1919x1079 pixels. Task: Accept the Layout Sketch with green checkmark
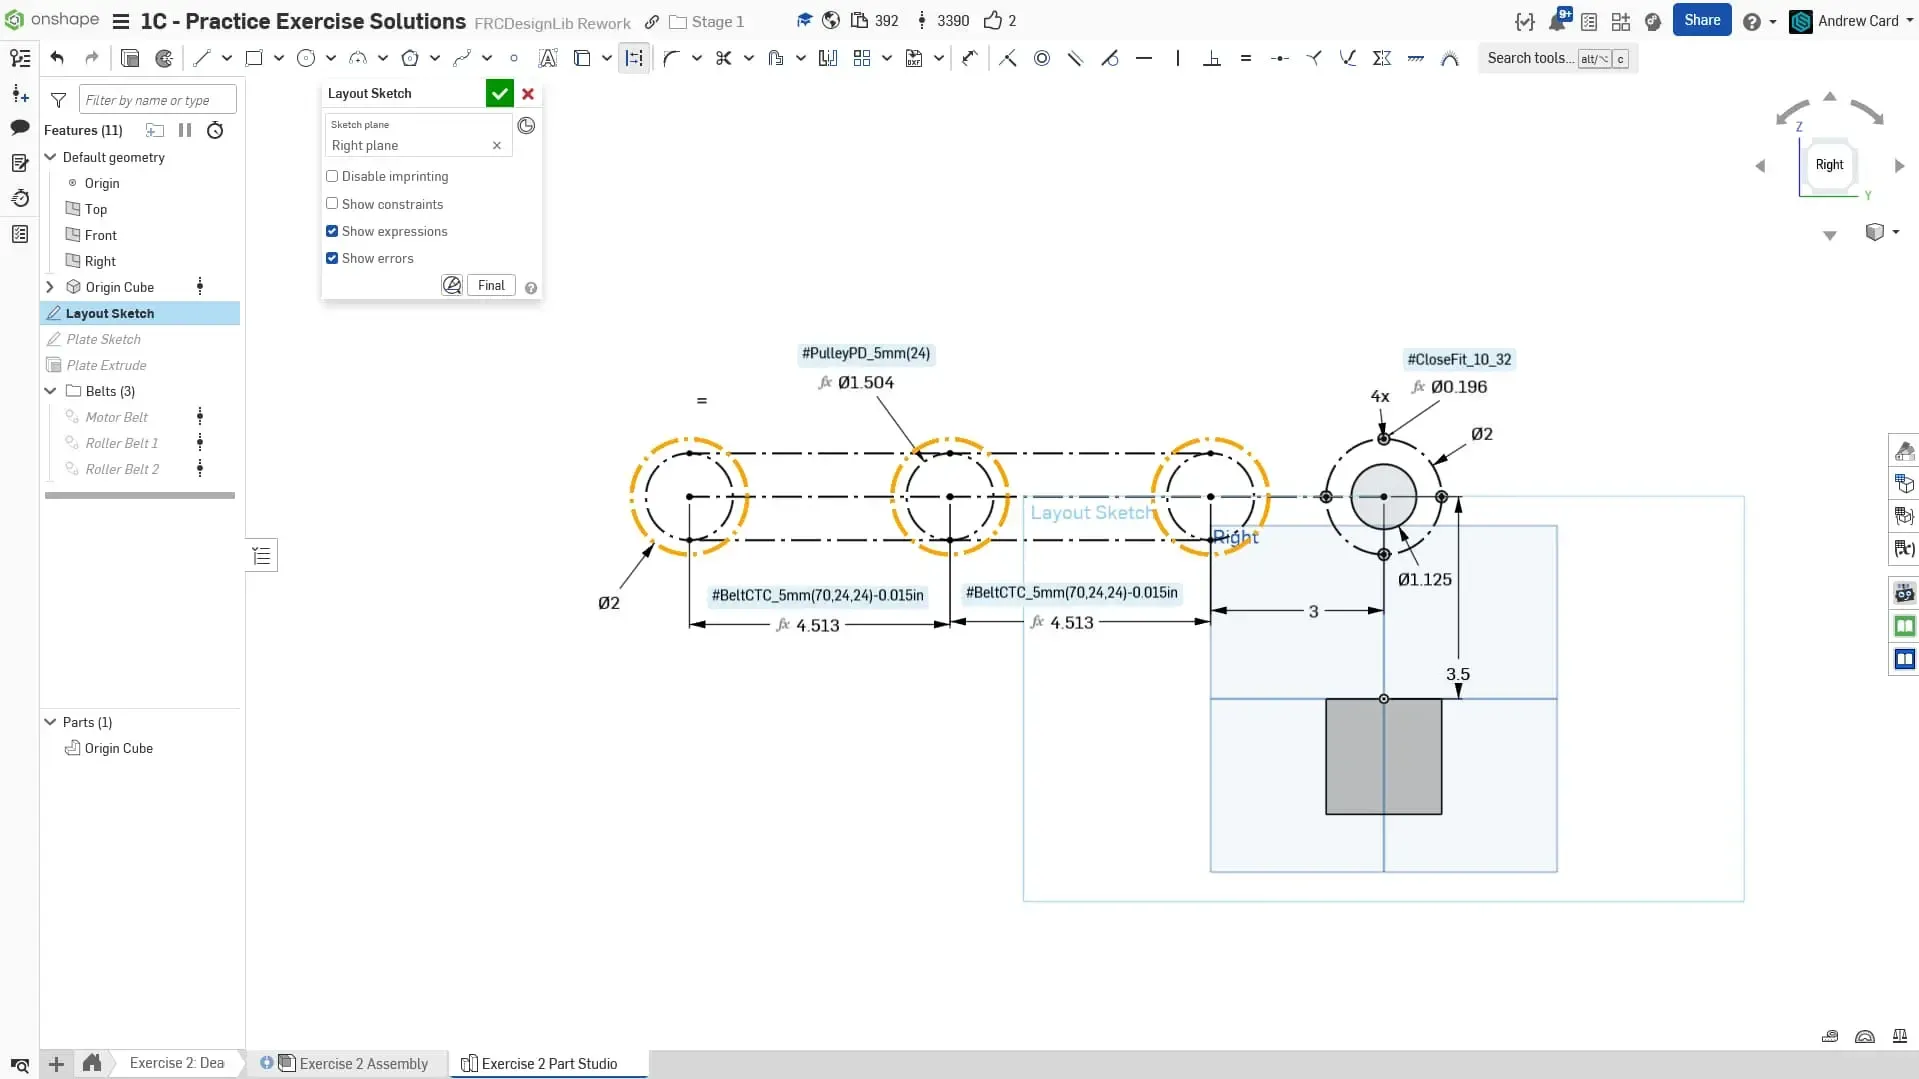pos(499,93)
